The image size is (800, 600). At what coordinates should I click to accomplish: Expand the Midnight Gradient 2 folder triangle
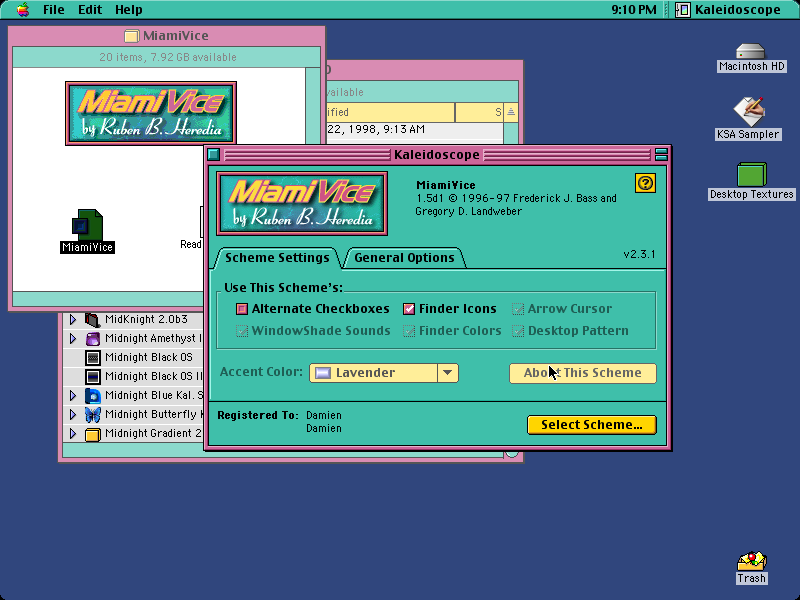(72, 434)
